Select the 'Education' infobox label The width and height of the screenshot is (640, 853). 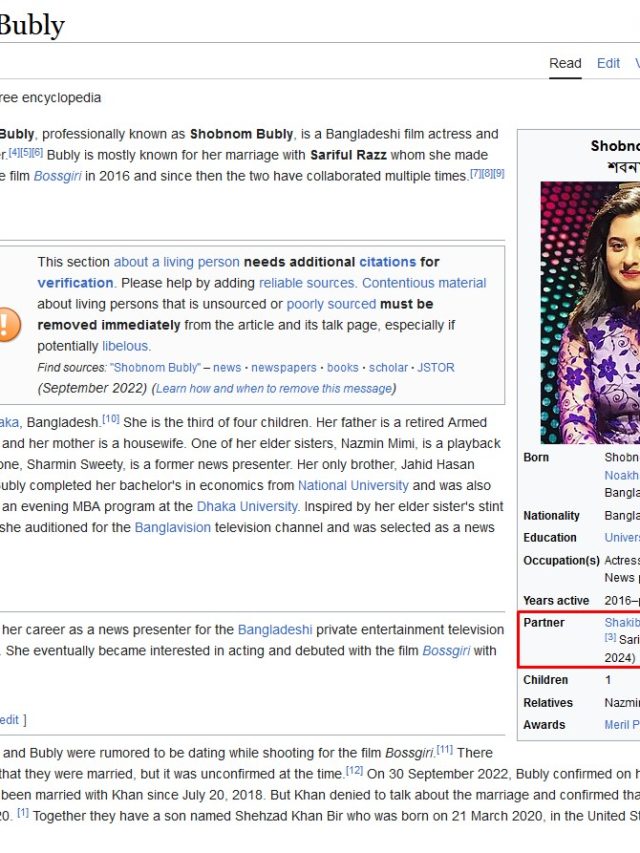pos(550,537)
